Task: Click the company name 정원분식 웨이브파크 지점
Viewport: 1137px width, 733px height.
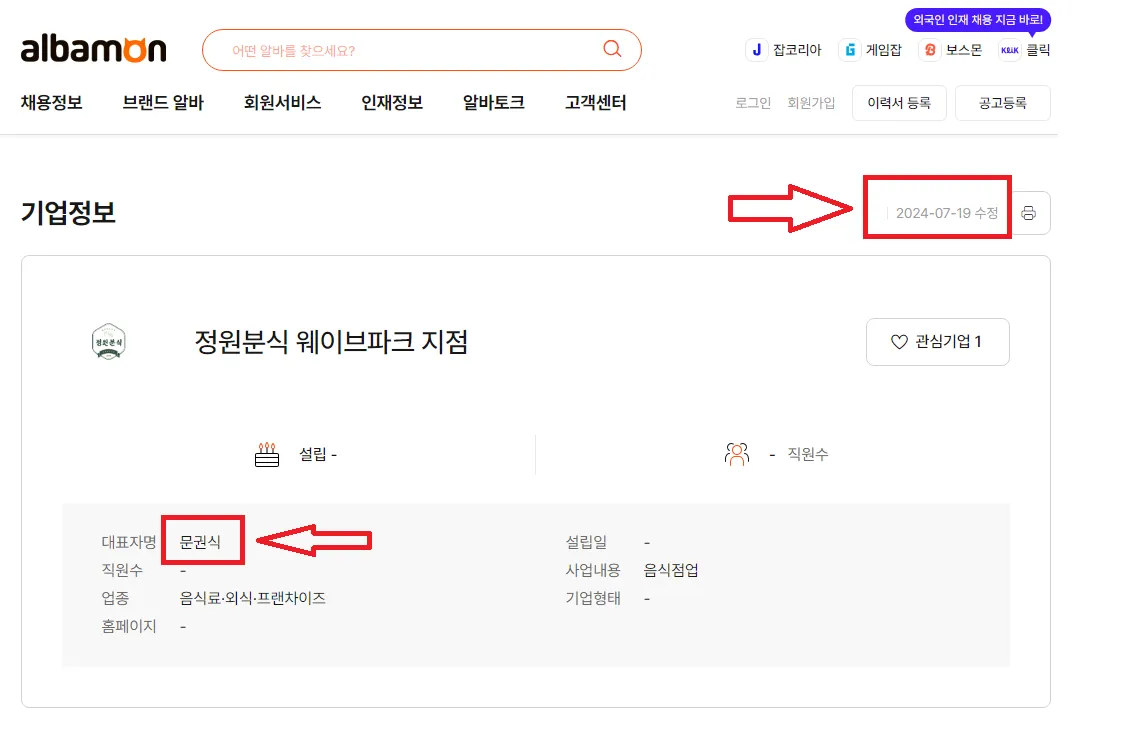Action: tap(331, 341)
